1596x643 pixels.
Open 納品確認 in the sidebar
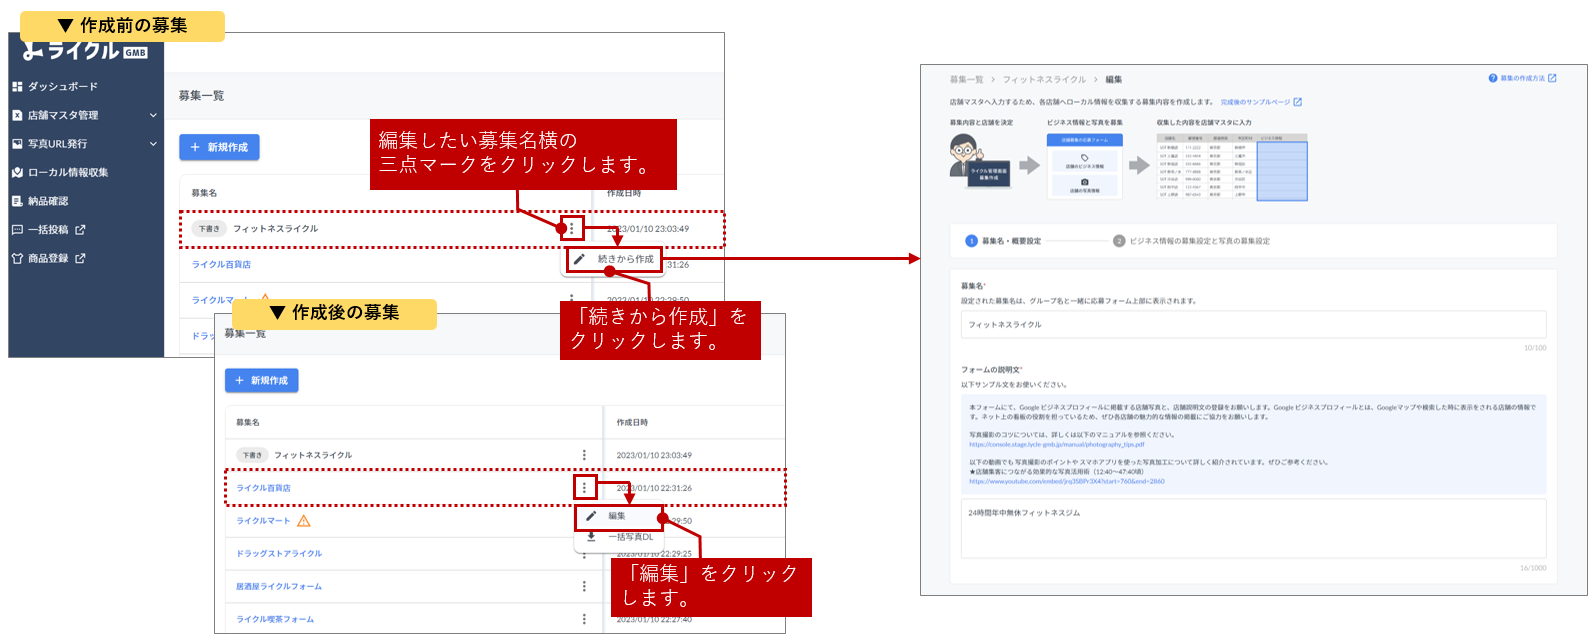(x=47, y=201)
